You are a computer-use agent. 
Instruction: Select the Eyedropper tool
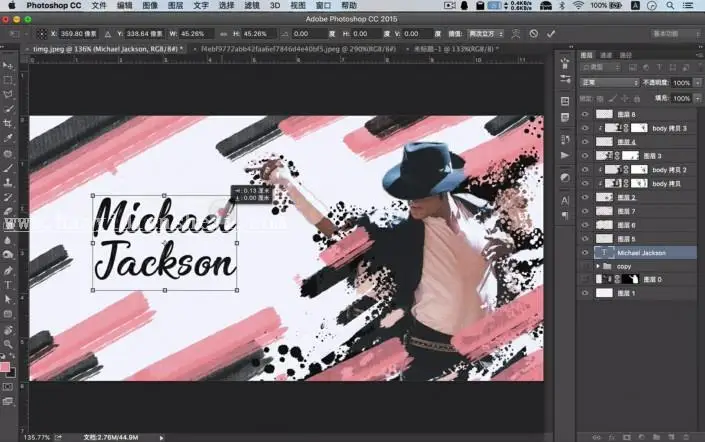[x=8, y=138]
